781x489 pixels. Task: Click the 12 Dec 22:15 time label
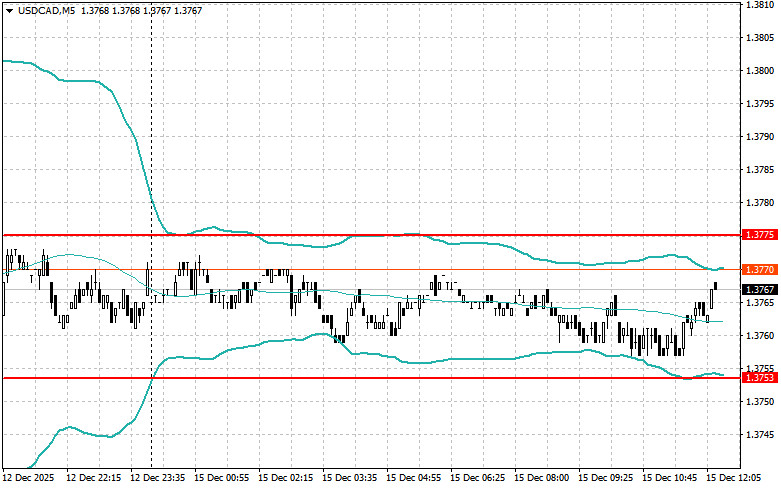coord(94,478)
